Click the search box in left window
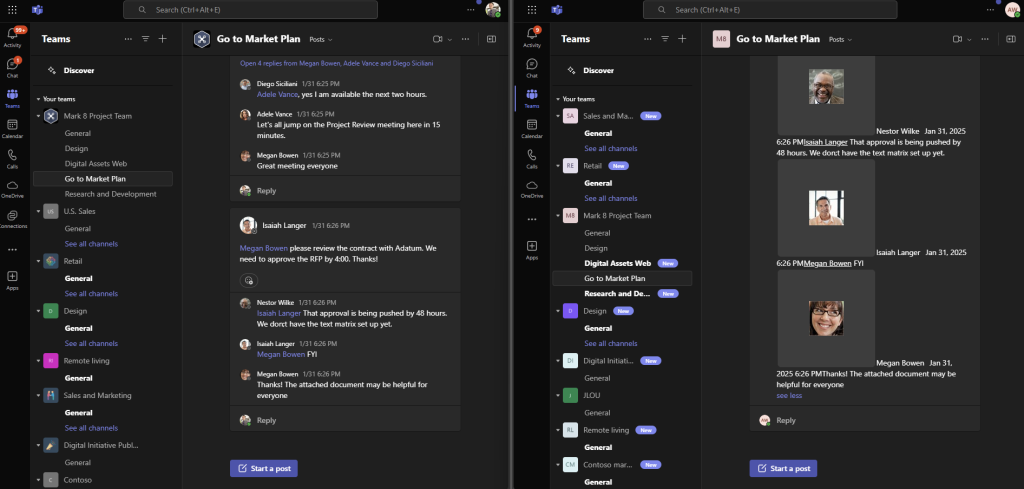The width and height of the screenshot is (1024, 489). (x=250, y=10)
